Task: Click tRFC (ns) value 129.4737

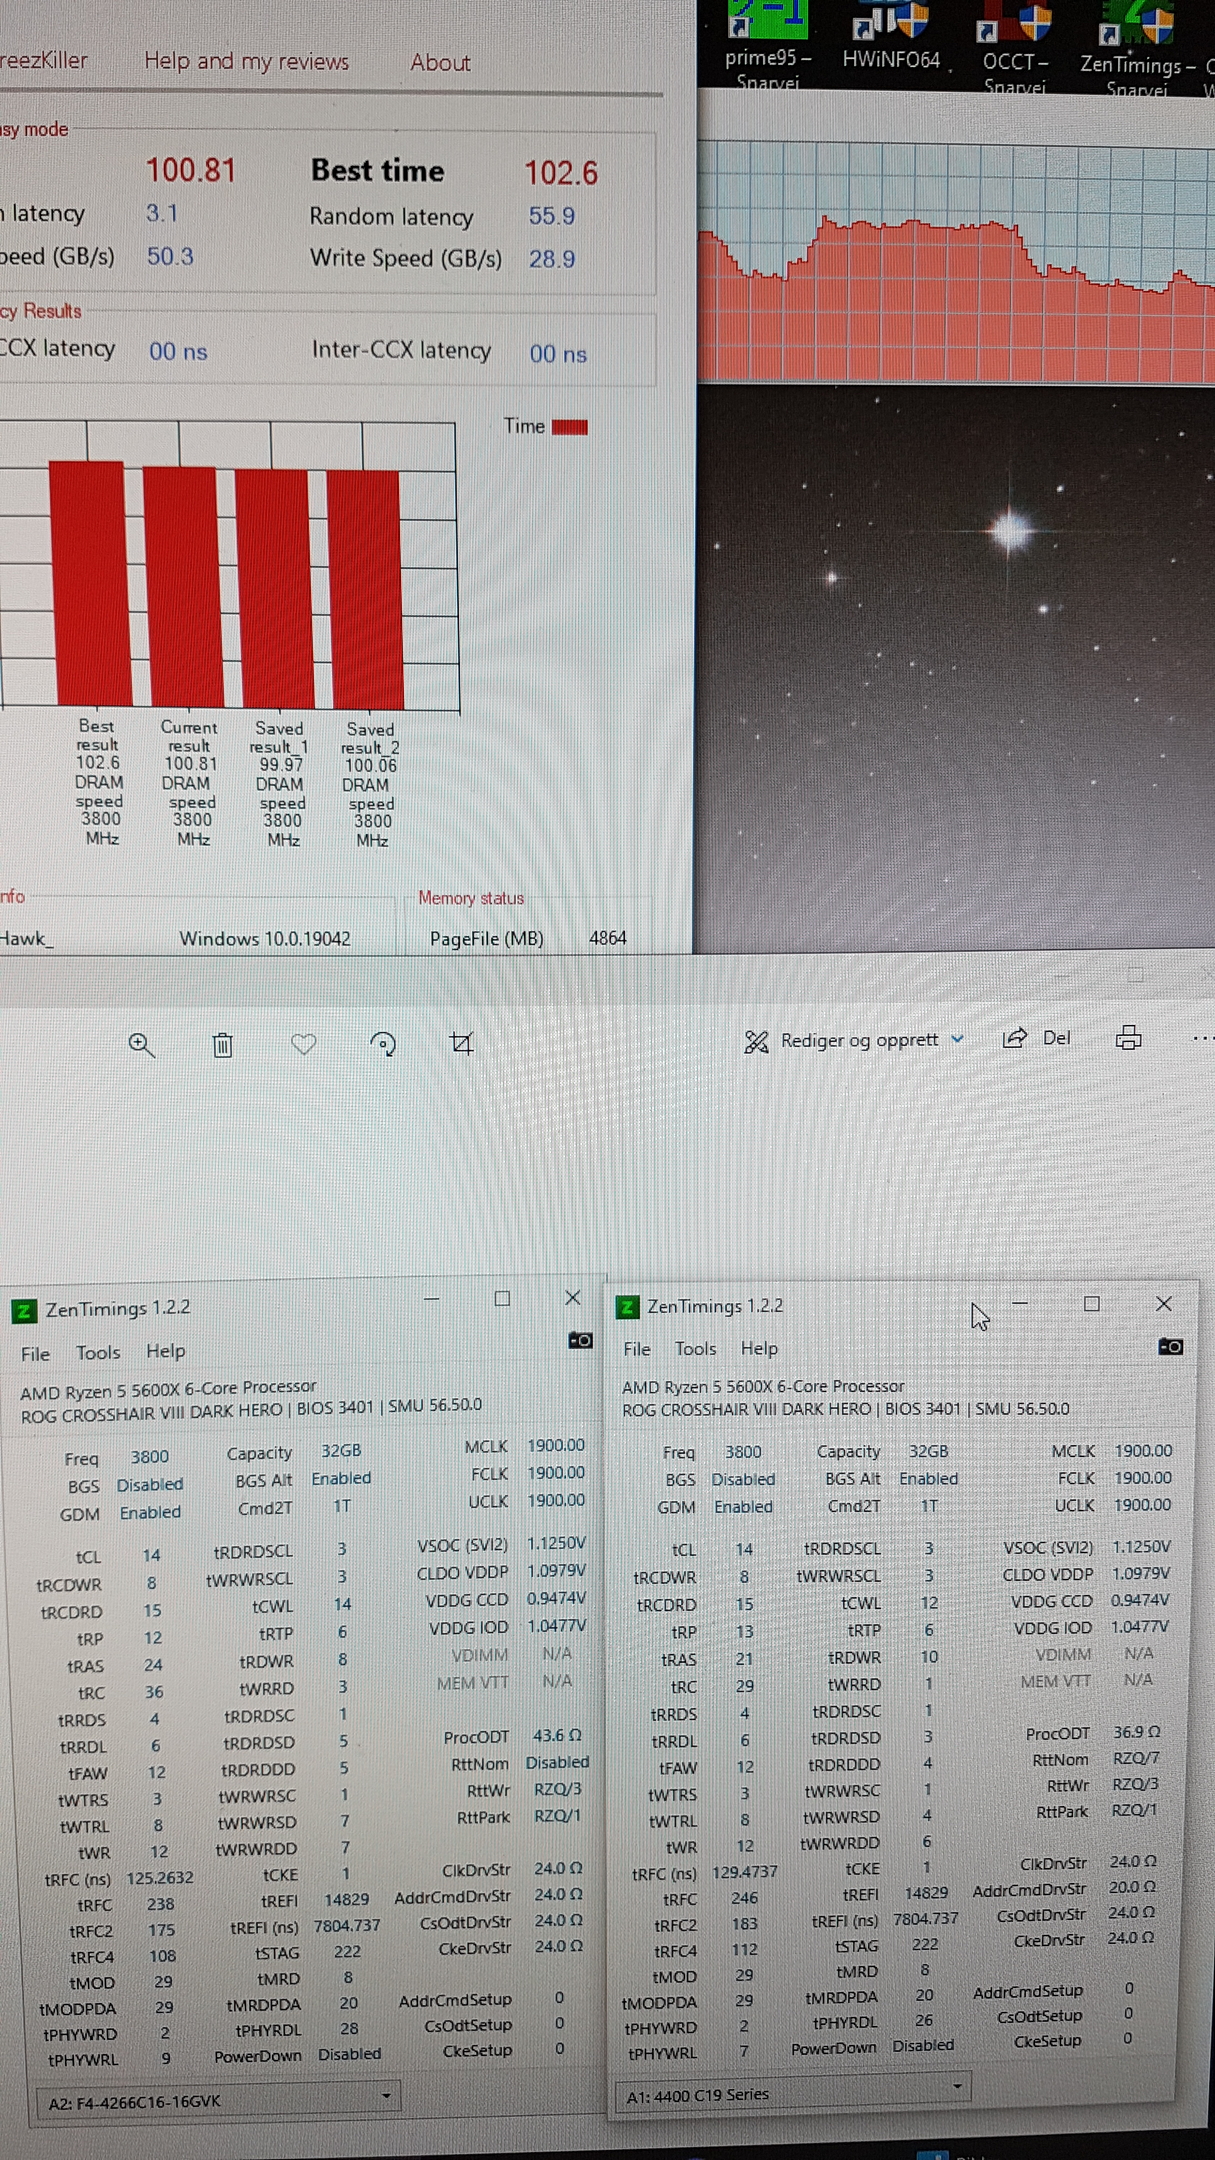Action: click(x=744, y=1872)
